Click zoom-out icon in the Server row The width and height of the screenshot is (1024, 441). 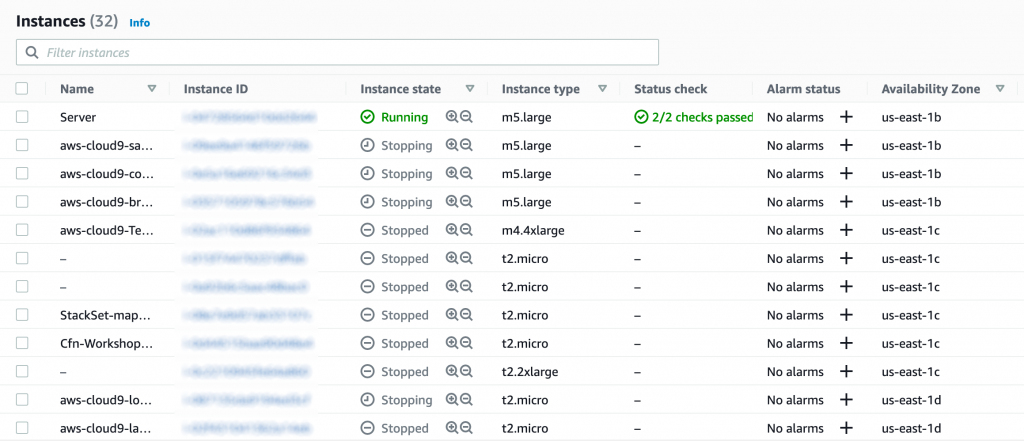click(466, 116)
